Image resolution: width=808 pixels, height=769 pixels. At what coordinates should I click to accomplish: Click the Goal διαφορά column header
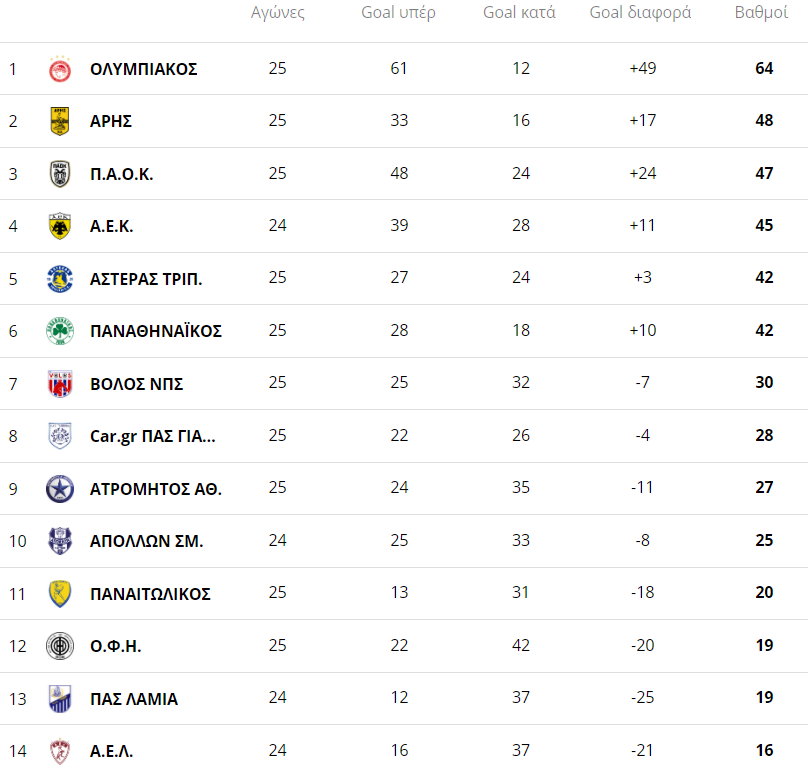pos(640,13)
